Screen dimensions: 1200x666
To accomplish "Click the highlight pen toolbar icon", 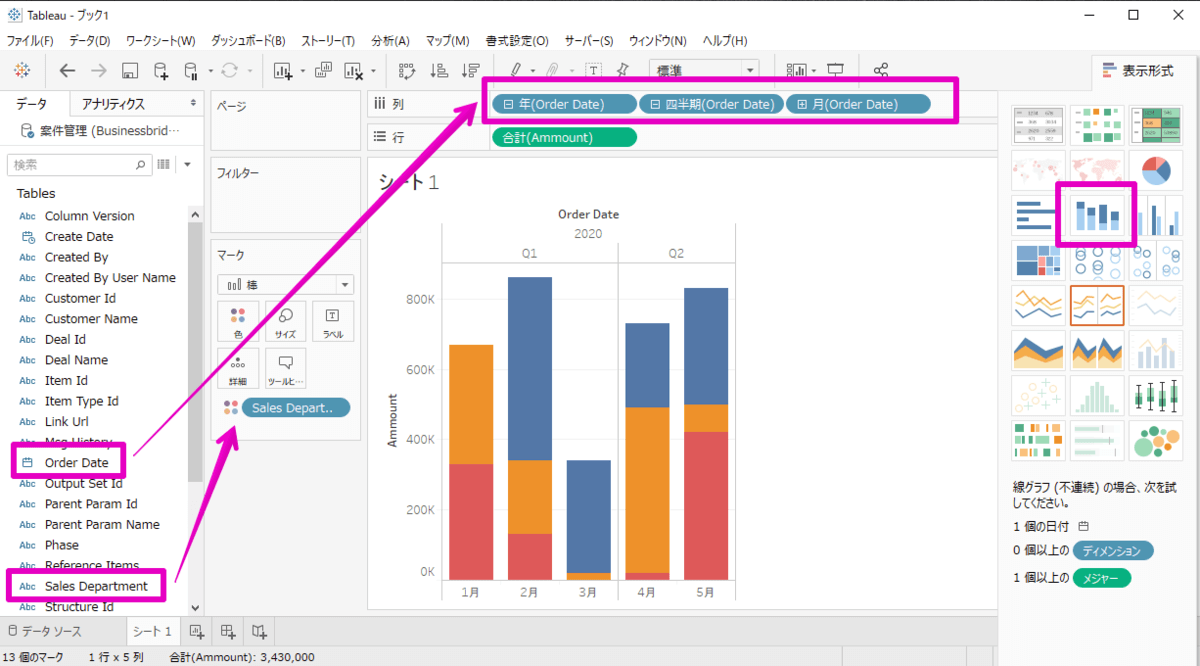I will tap(516, 70).
